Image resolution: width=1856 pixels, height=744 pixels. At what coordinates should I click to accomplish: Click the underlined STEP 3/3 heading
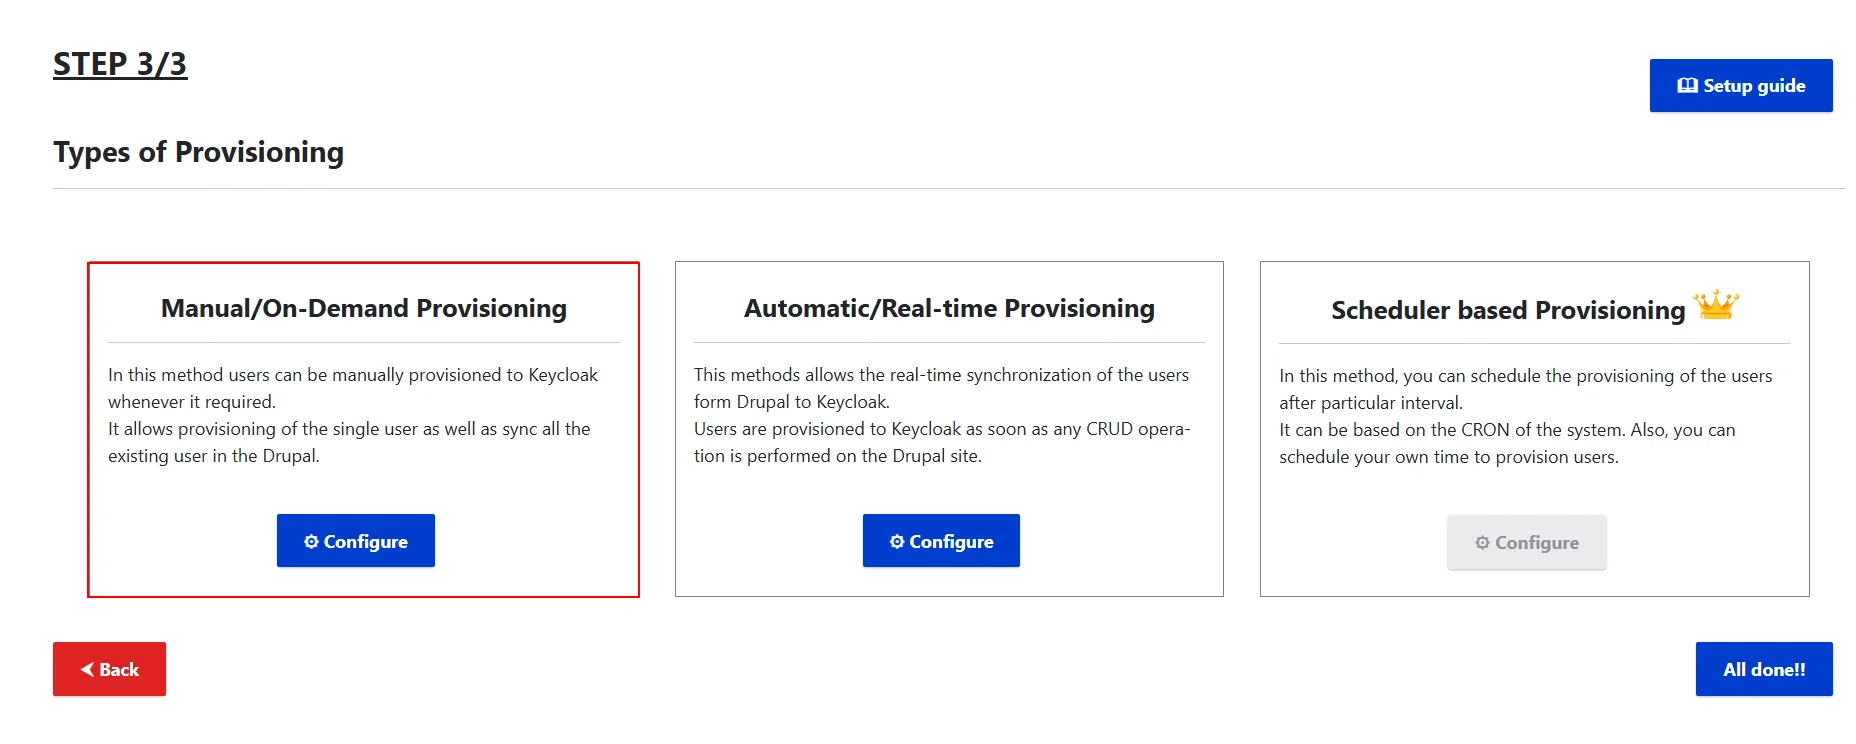point(120,64)
